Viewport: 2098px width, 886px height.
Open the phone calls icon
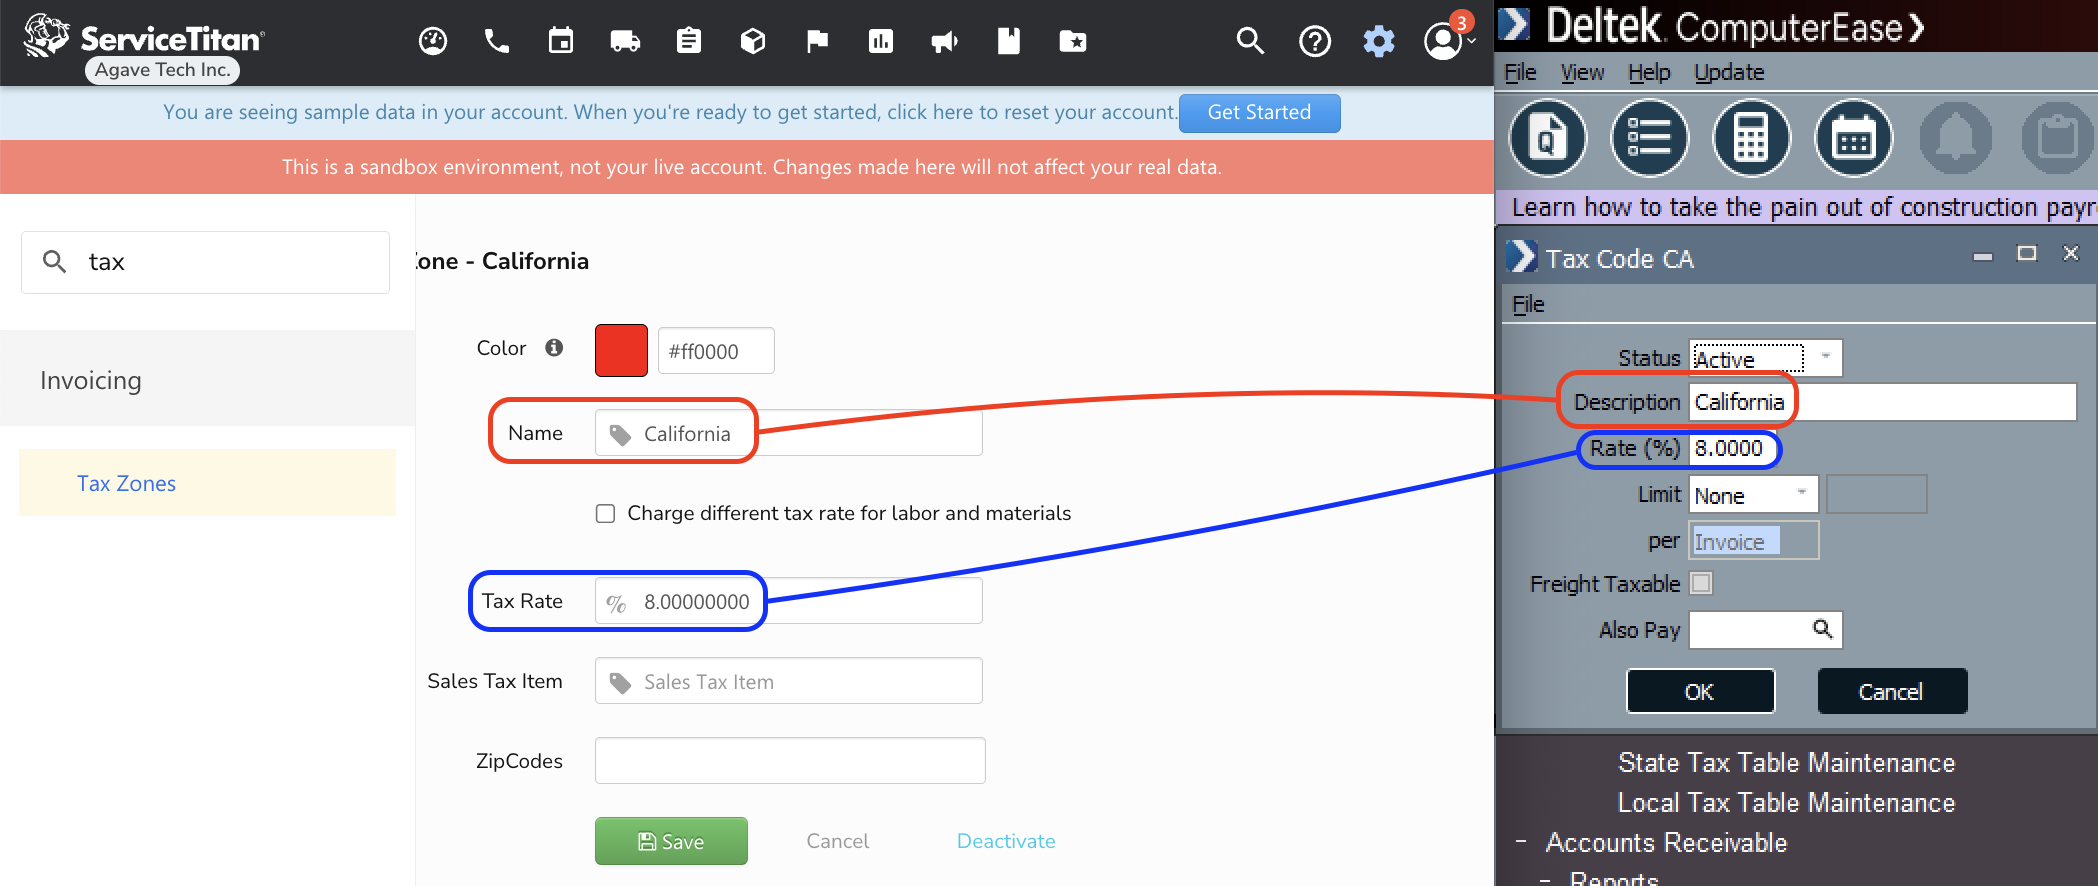(x=497, y=41)
